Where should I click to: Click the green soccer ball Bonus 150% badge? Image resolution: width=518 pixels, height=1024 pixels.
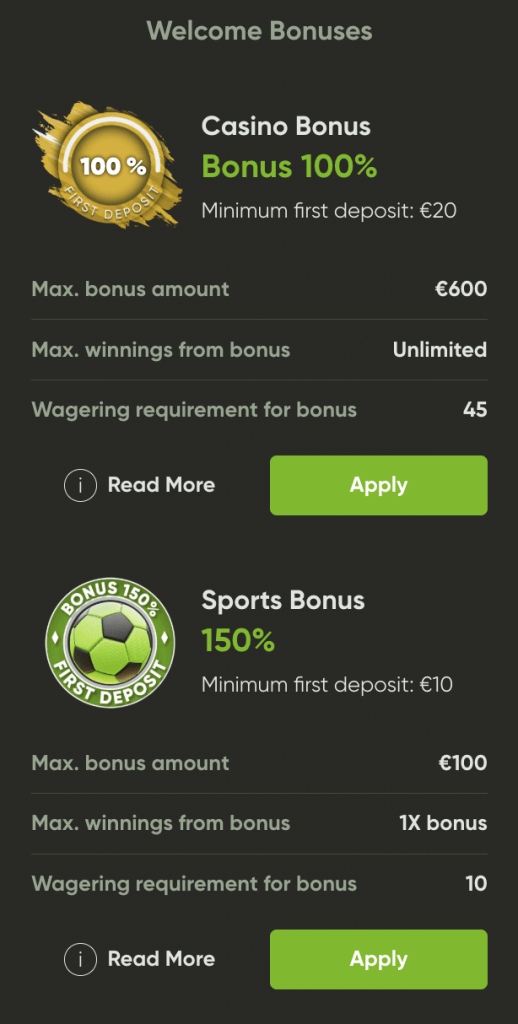pyautogui.click(x=110, y=642)
